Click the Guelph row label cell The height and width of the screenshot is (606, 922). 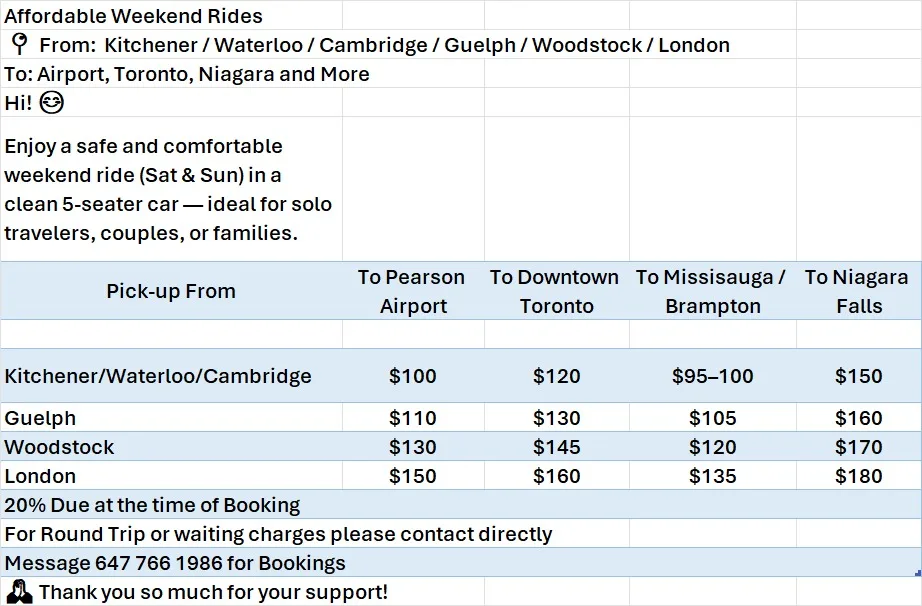tap(172, 417)
